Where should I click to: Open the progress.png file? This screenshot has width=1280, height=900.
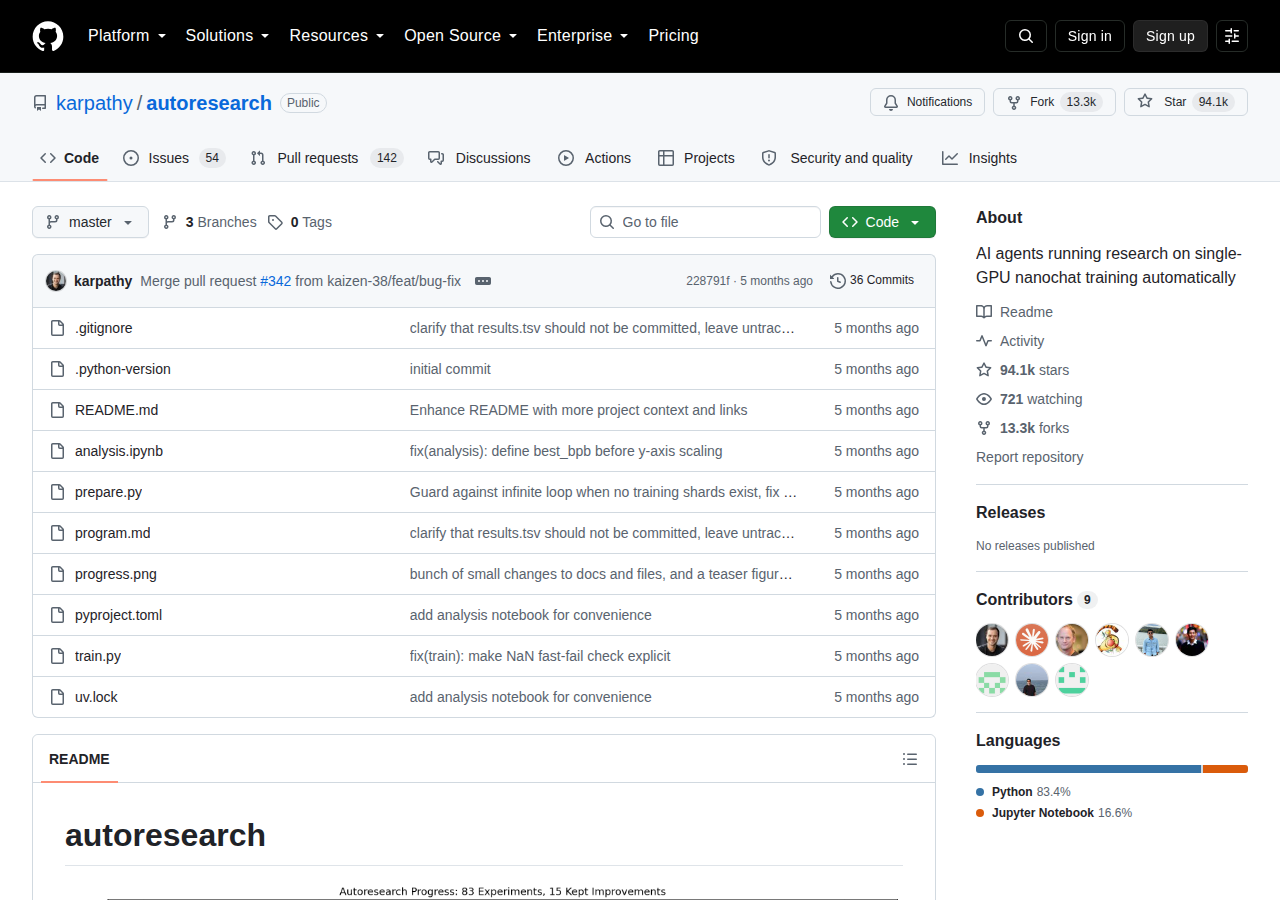click(x=116, y=574)
